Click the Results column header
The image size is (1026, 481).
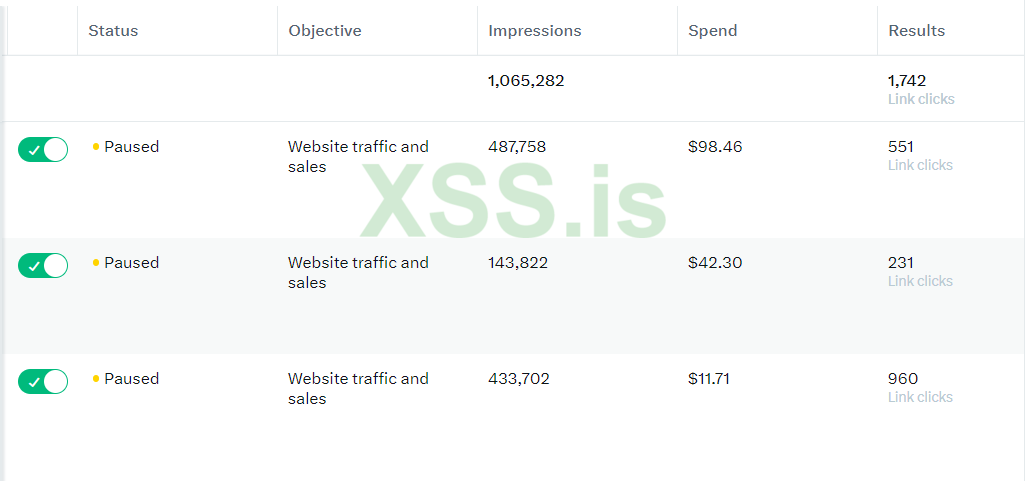click(x=916, y=31)
